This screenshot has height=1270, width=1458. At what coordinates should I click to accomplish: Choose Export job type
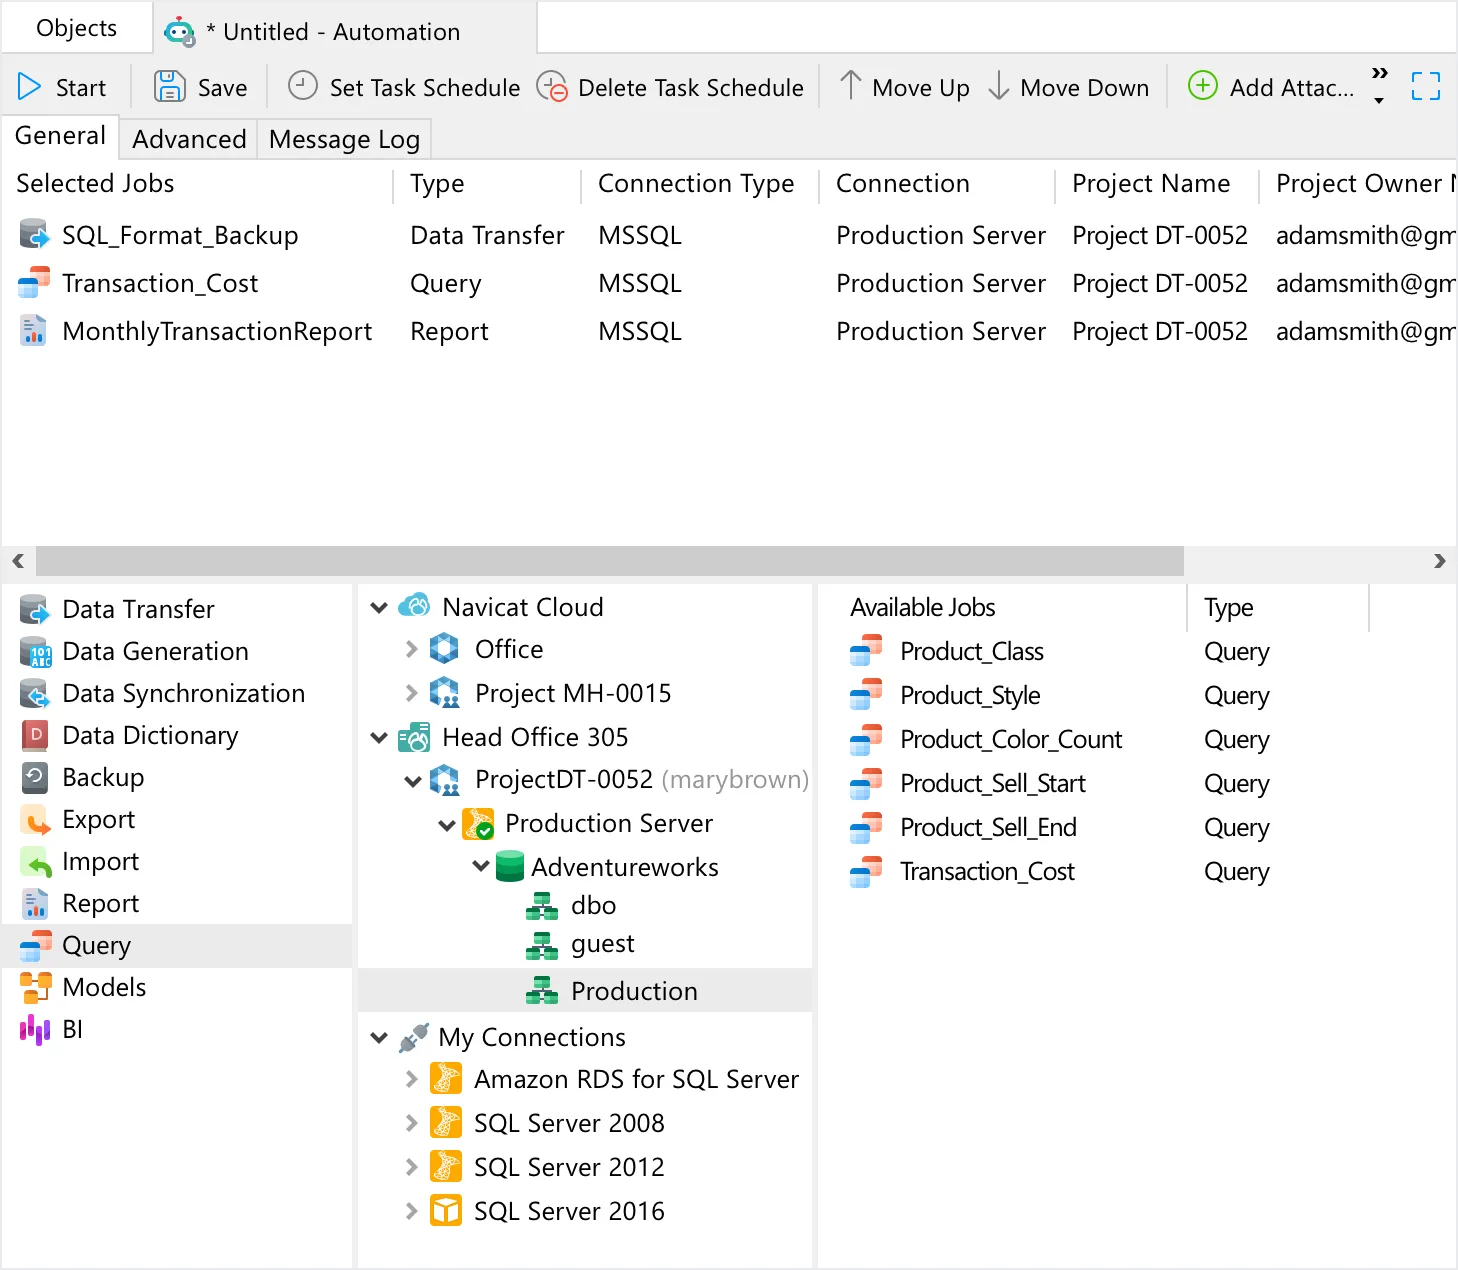pyautogui.click(x=178, y=819)
